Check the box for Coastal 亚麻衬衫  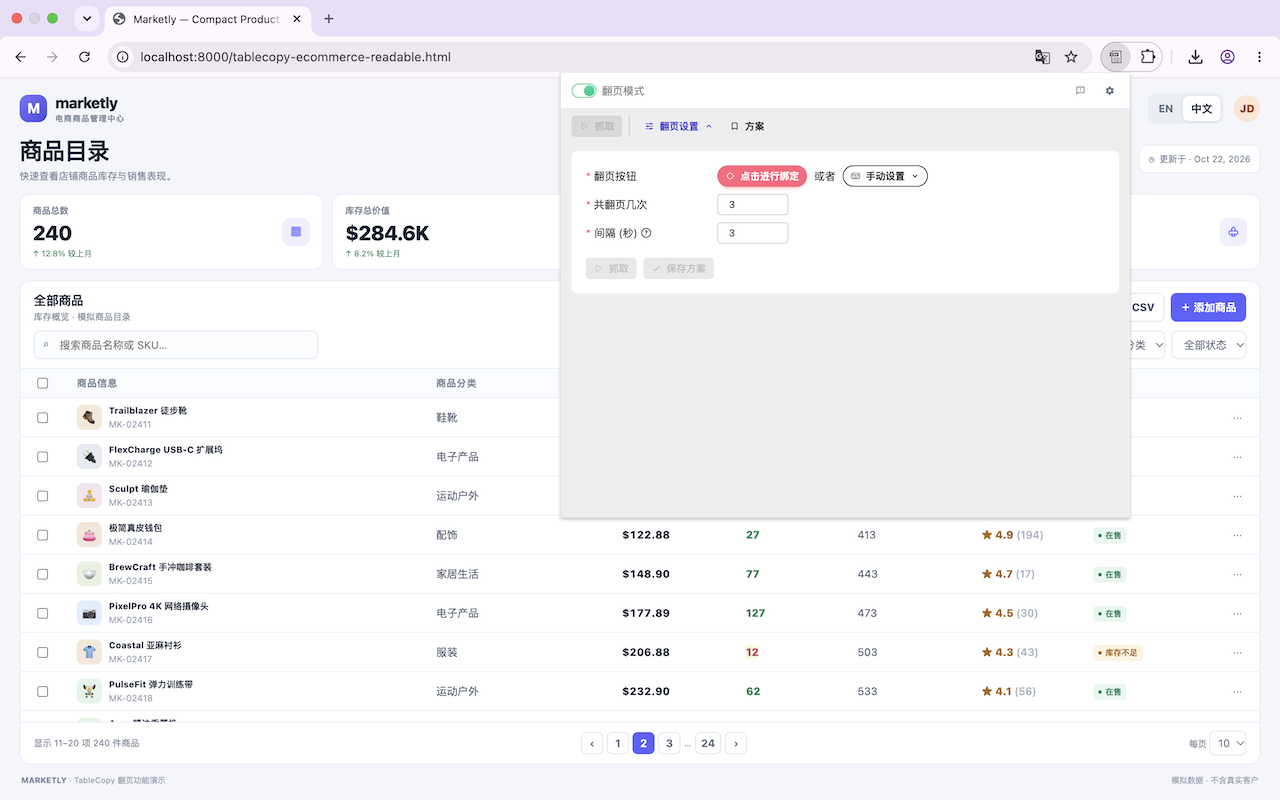(42, 652)
